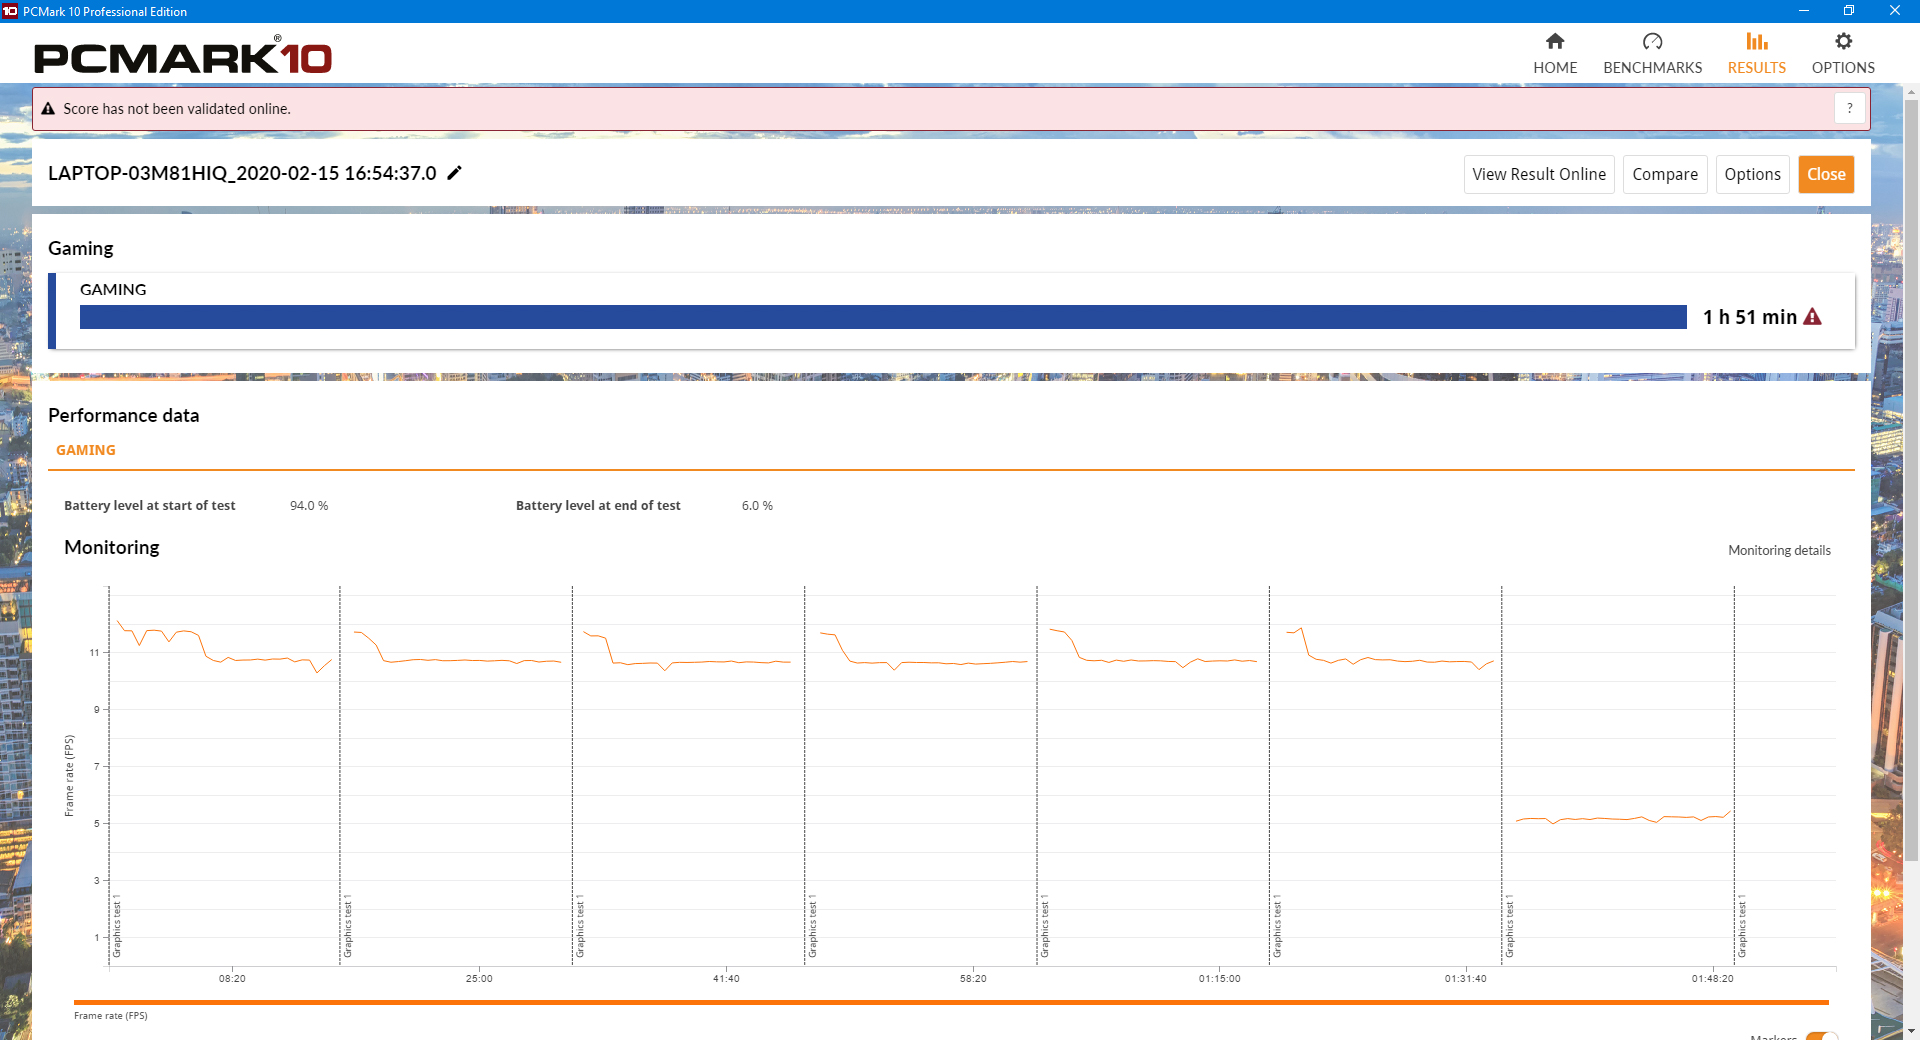This screenshot has width=1920, height=1040.
Task: Click the 01:15:00 time label on the chart axis
Action: pos(1220,978)
